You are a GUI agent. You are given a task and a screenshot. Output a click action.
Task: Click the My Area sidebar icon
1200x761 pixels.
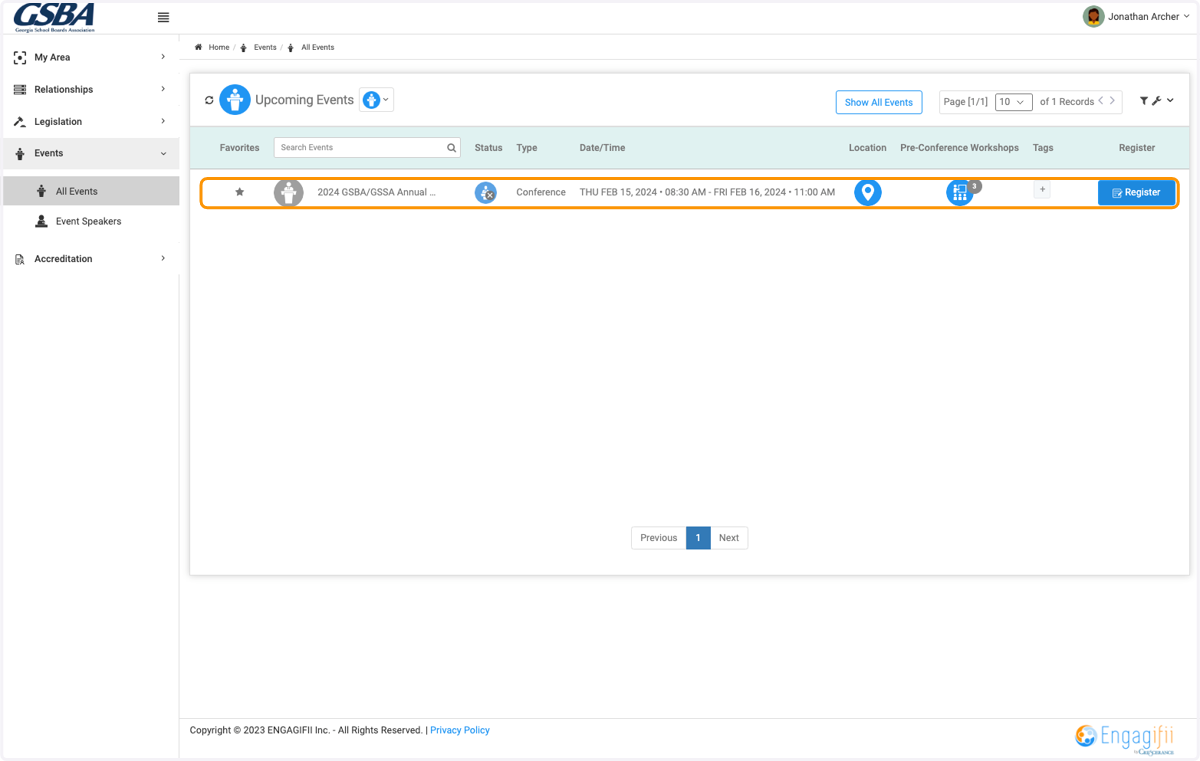pyautogui.click(x=20, y=57)
